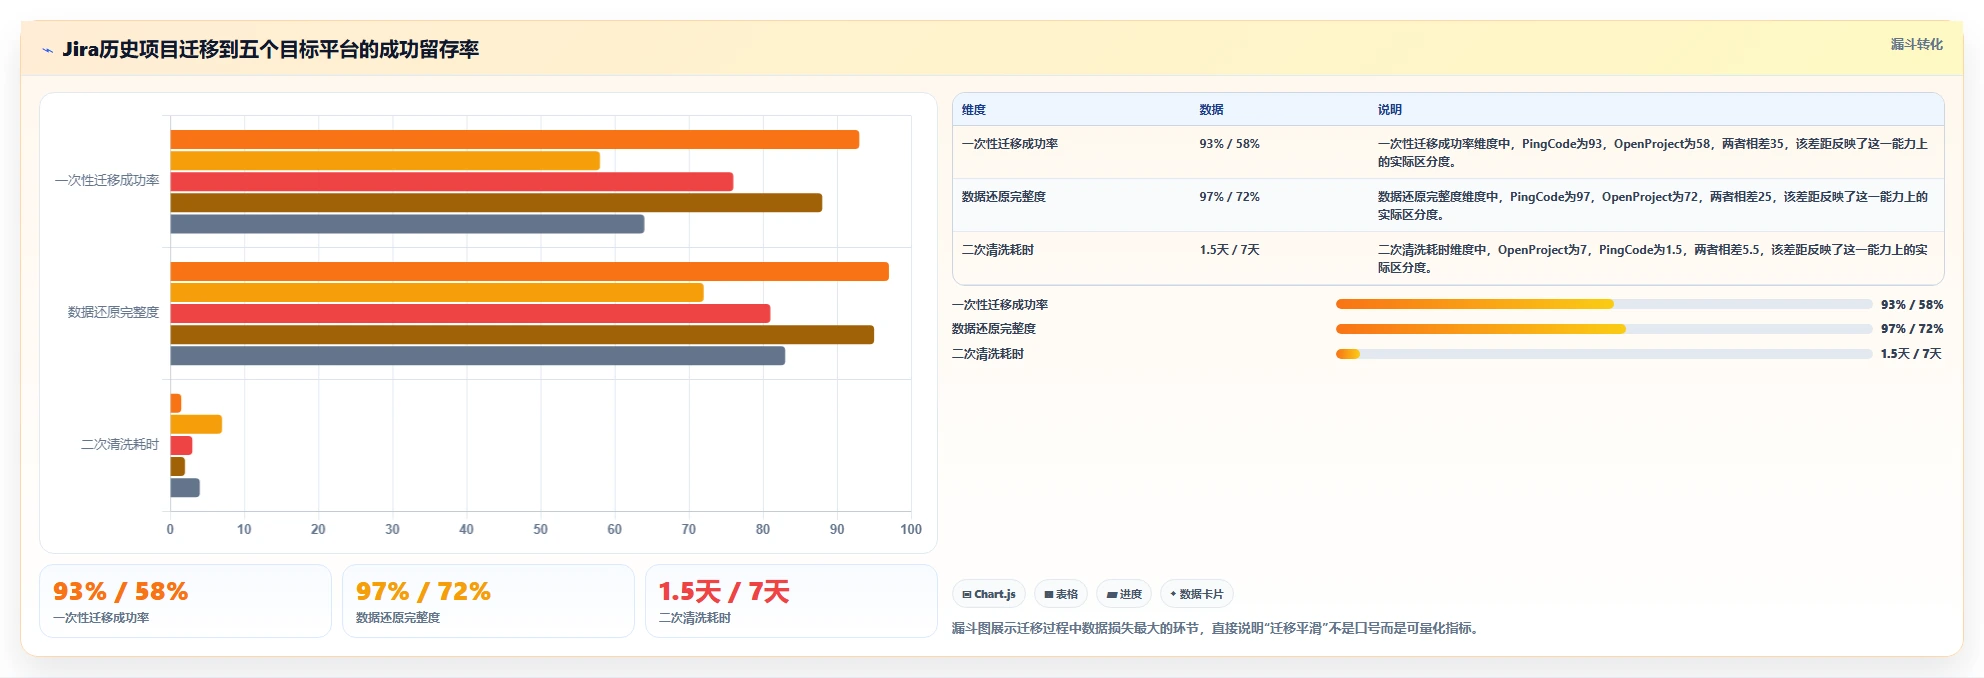Image resolution: width=1984 pixels, height=678 pixels.
Task: Click the brown bar in 一次性迁移成功率 chart group
Action: 496,203
